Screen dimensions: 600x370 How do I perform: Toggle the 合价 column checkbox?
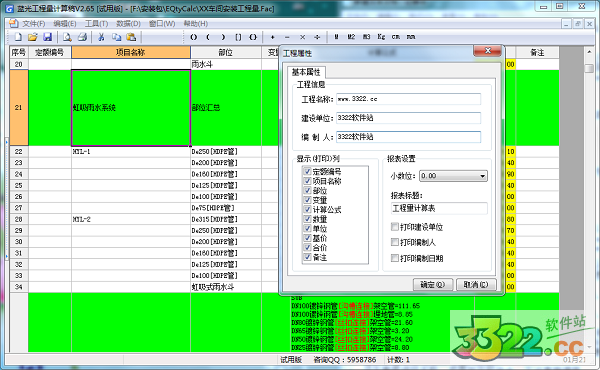pyautogui.click(x=307, y=248)
